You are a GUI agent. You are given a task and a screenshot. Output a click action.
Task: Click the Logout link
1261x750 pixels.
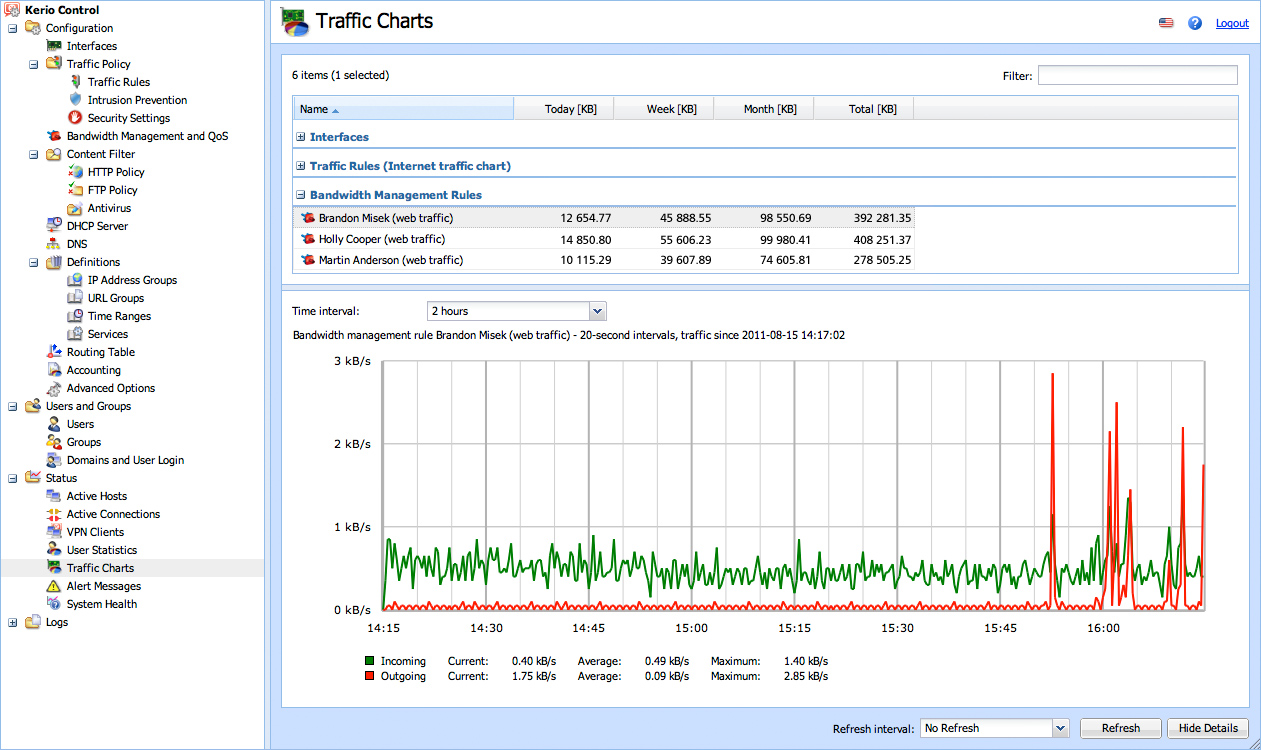point(1232,23)
